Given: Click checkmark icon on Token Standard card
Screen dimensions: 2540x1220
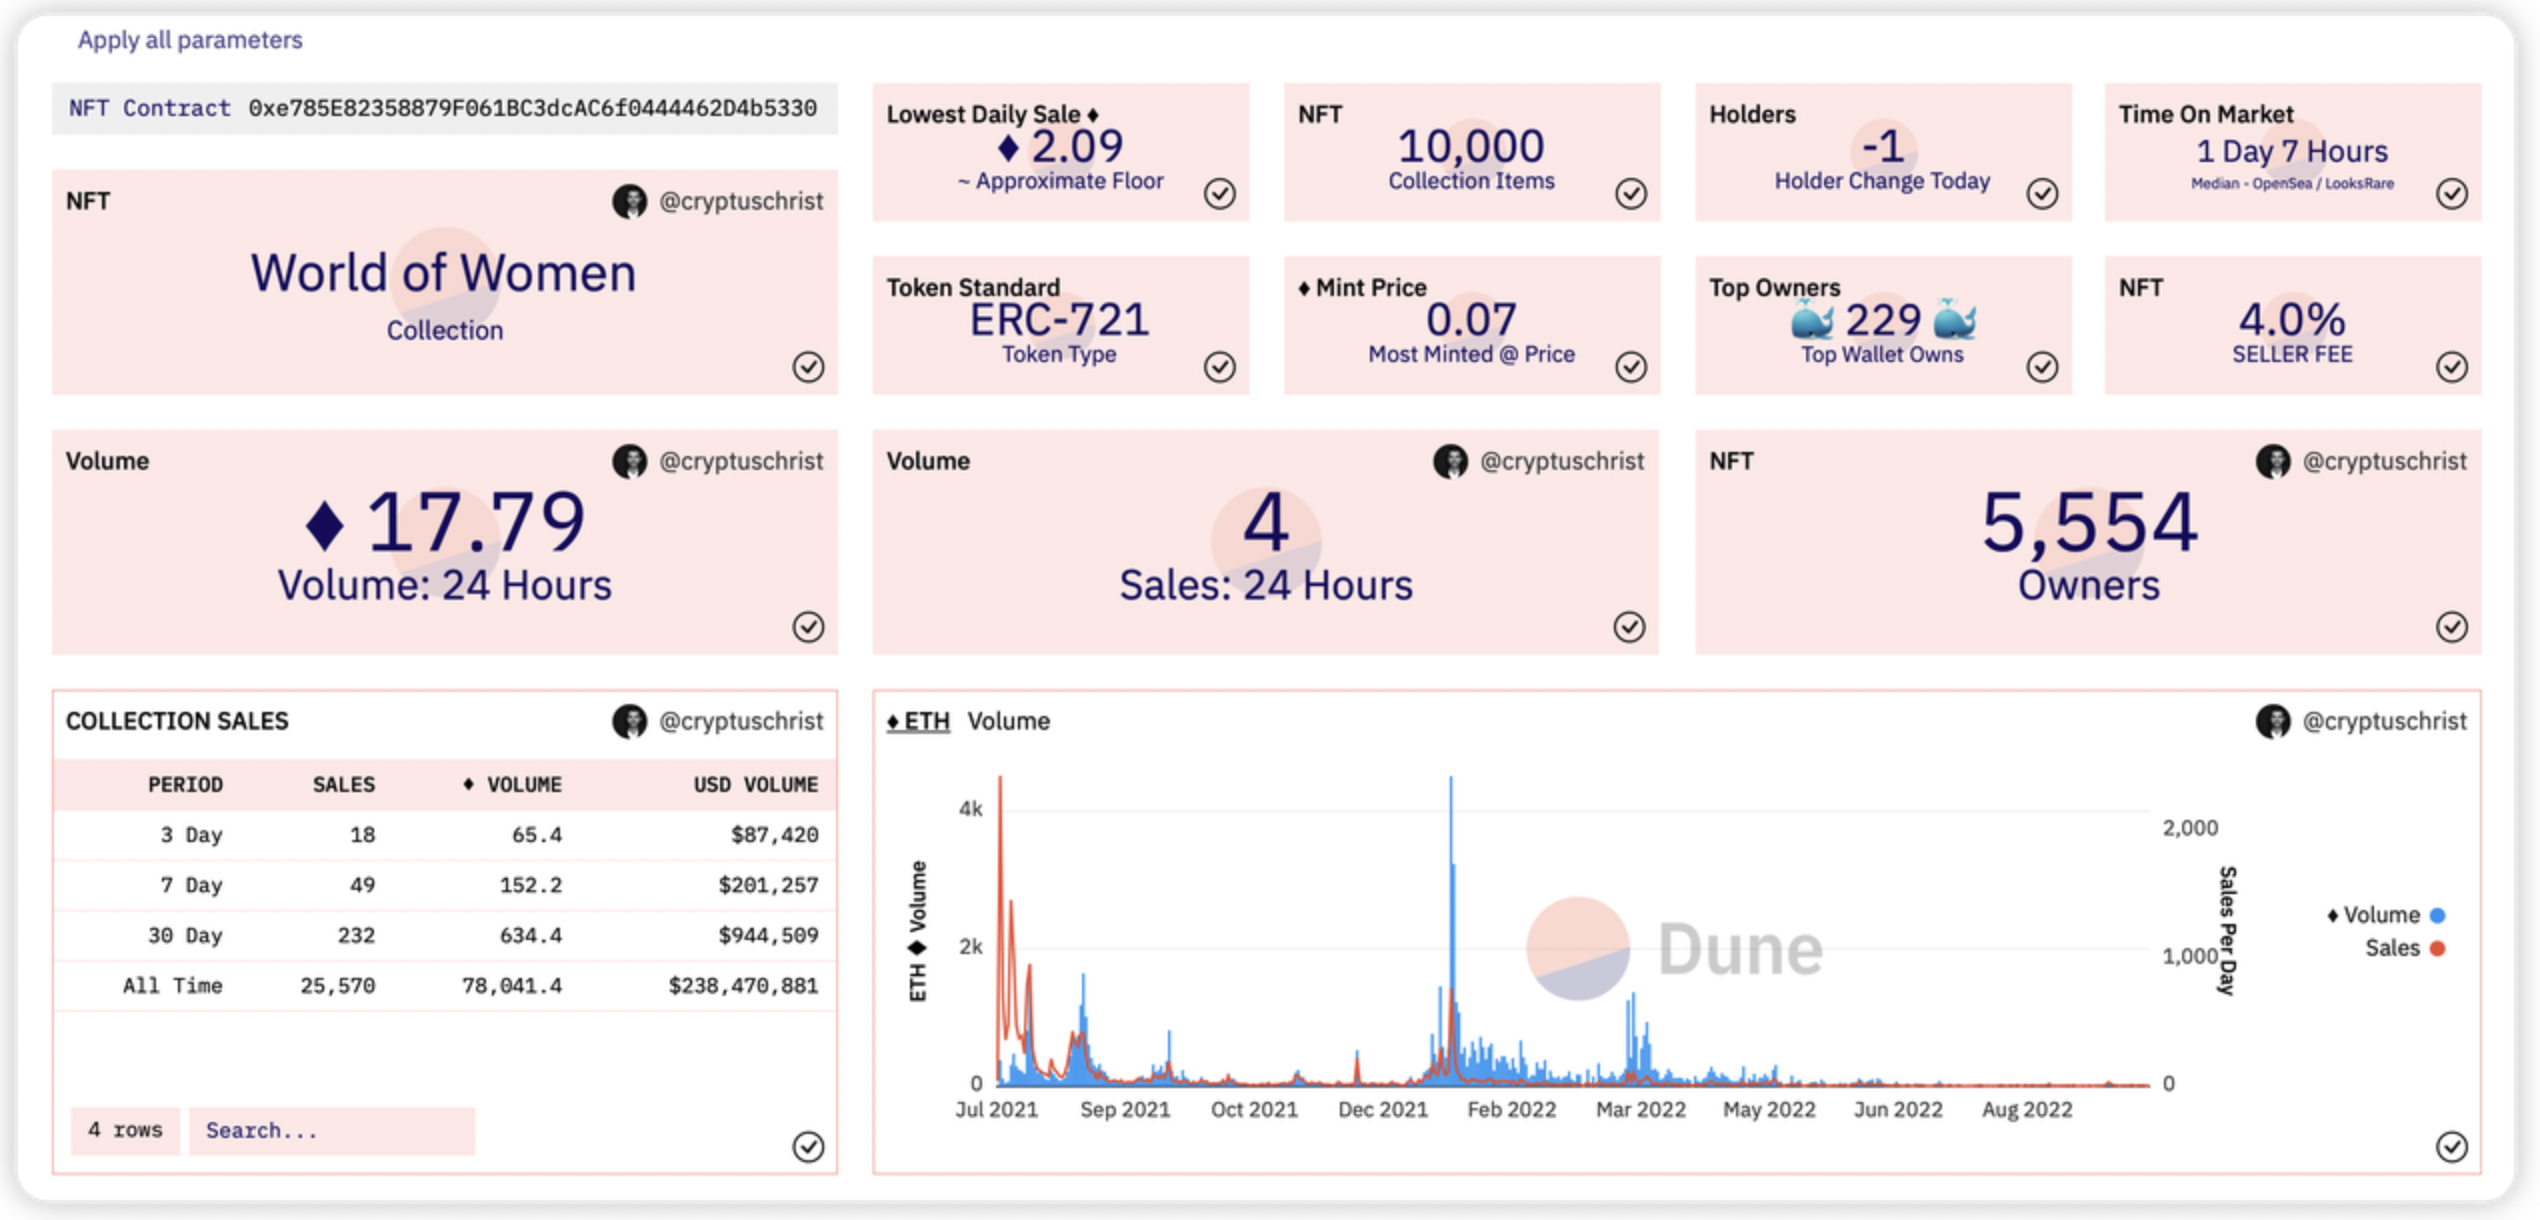Looking at the screenshot, I should coord(1219,367).
